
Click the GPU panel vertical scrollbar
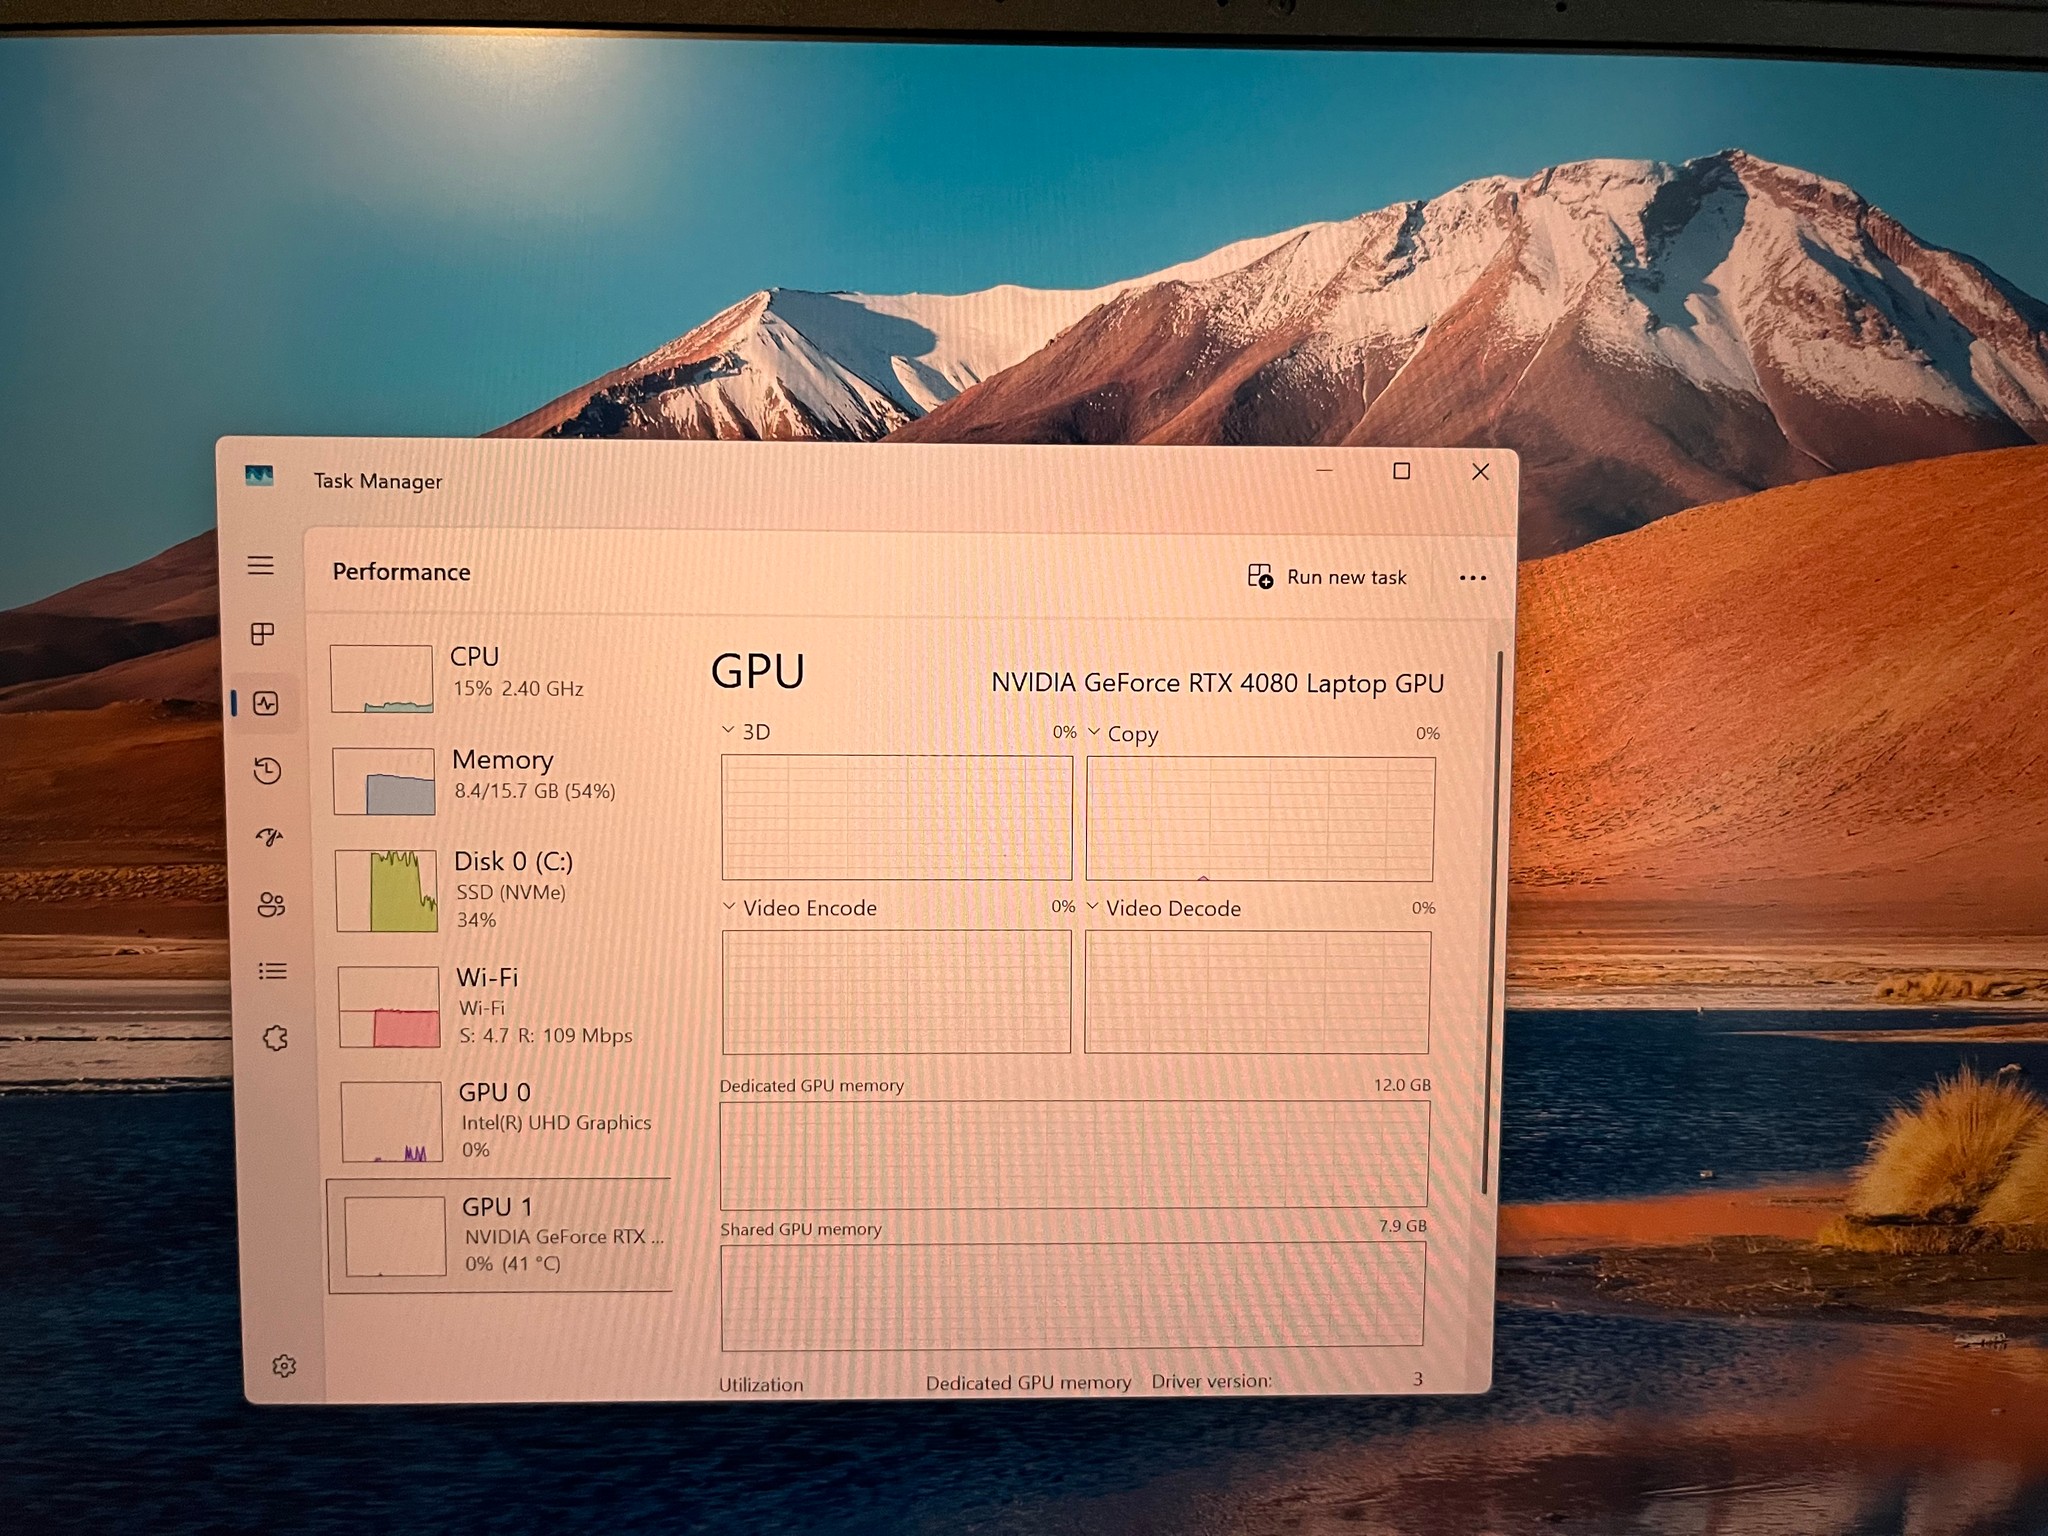pyautogui.click(x=1492, y=920)
